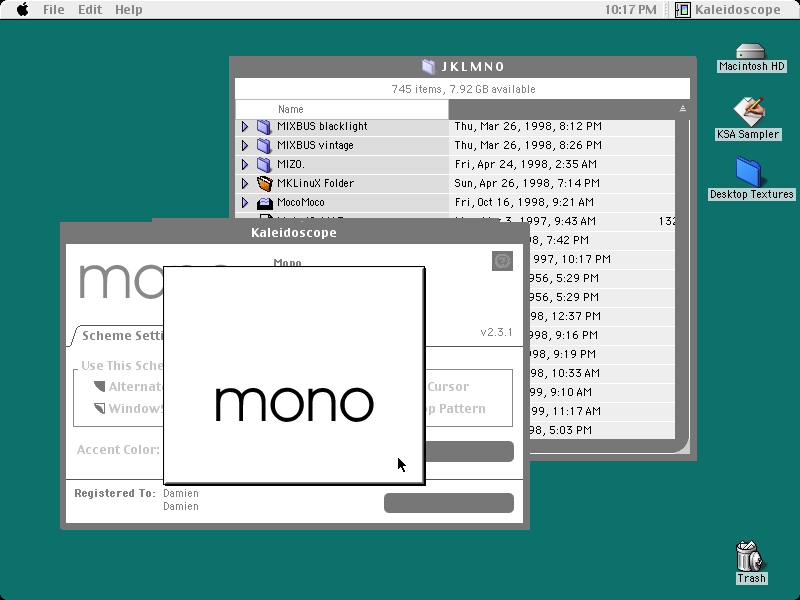Image resolution: width=800 pixels, height=600 pixels.
Task: Open the Edit menu
Action: pos(90,10)
